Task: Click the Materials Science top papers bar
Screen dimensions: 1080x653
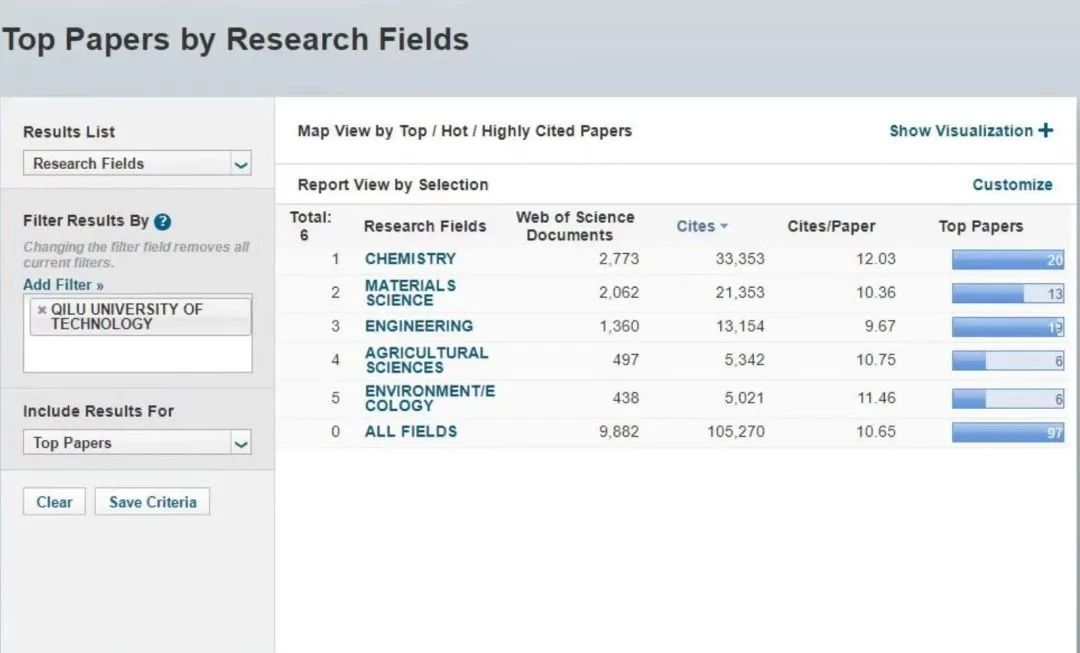Action: point(1007,294)
